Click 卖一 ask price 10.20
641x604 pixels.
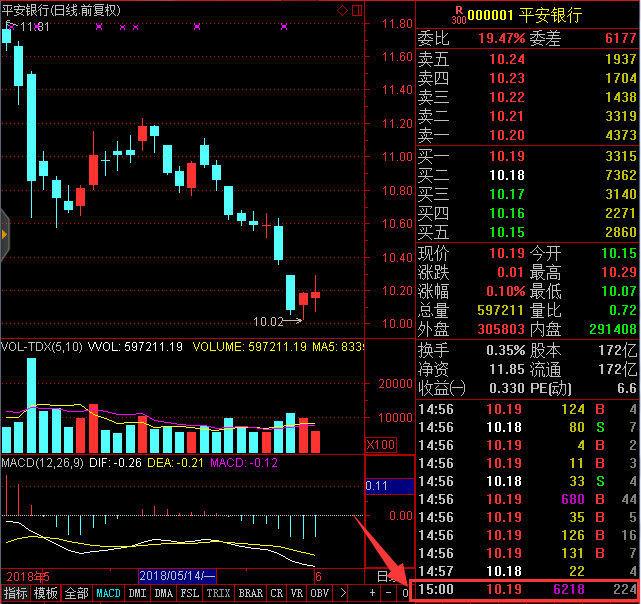507,135
